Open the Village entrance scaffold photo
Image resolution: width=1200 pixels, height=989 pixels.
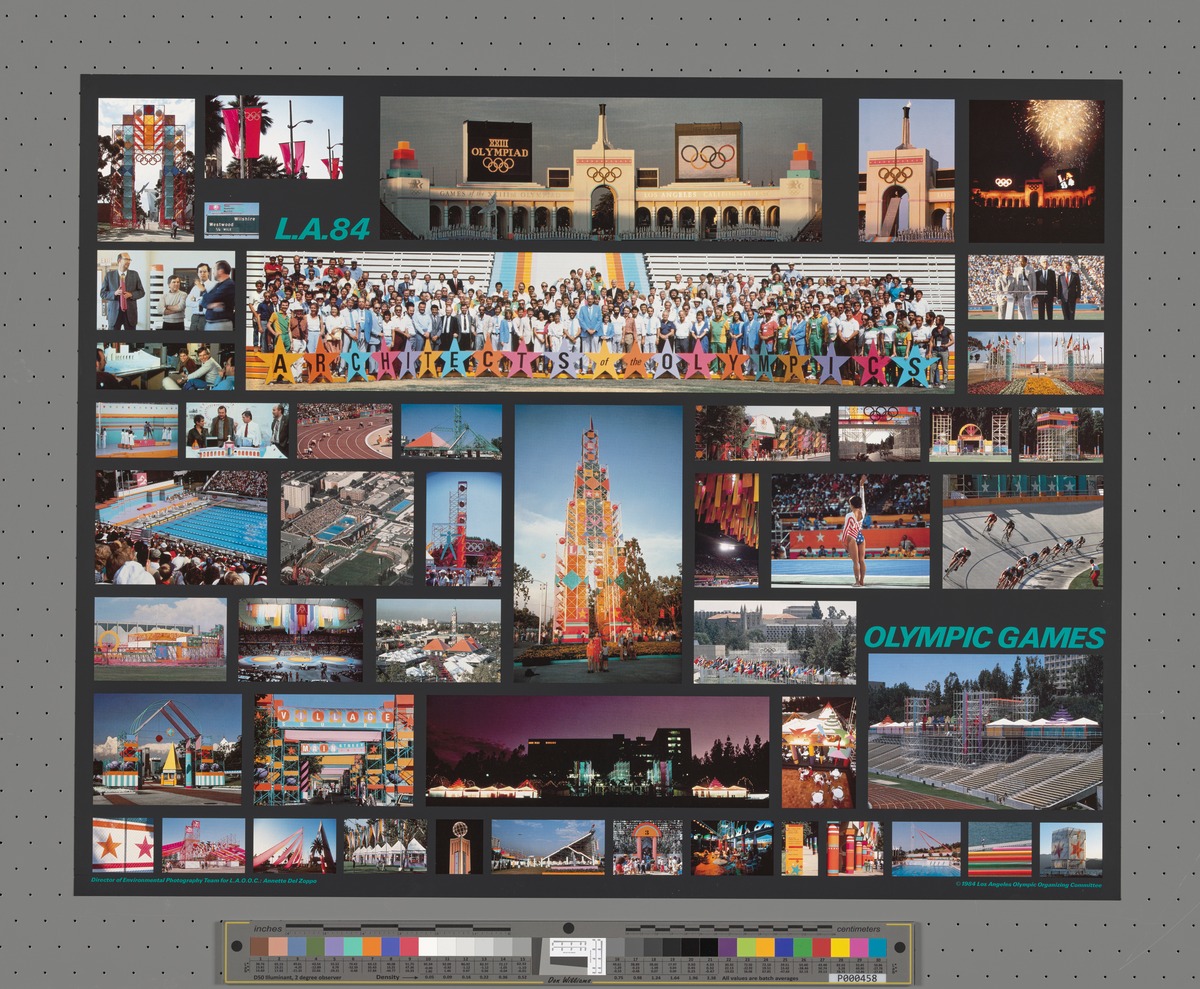[x=334, y=749]
